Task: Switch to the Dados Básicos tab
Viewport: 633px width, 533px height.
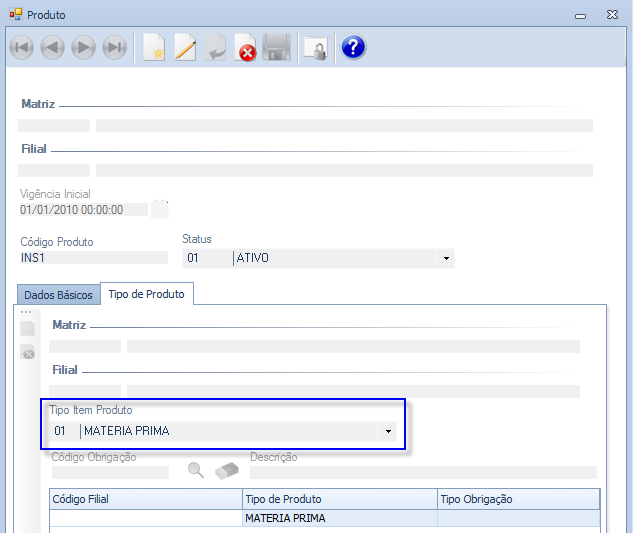Action: [59, 295]
